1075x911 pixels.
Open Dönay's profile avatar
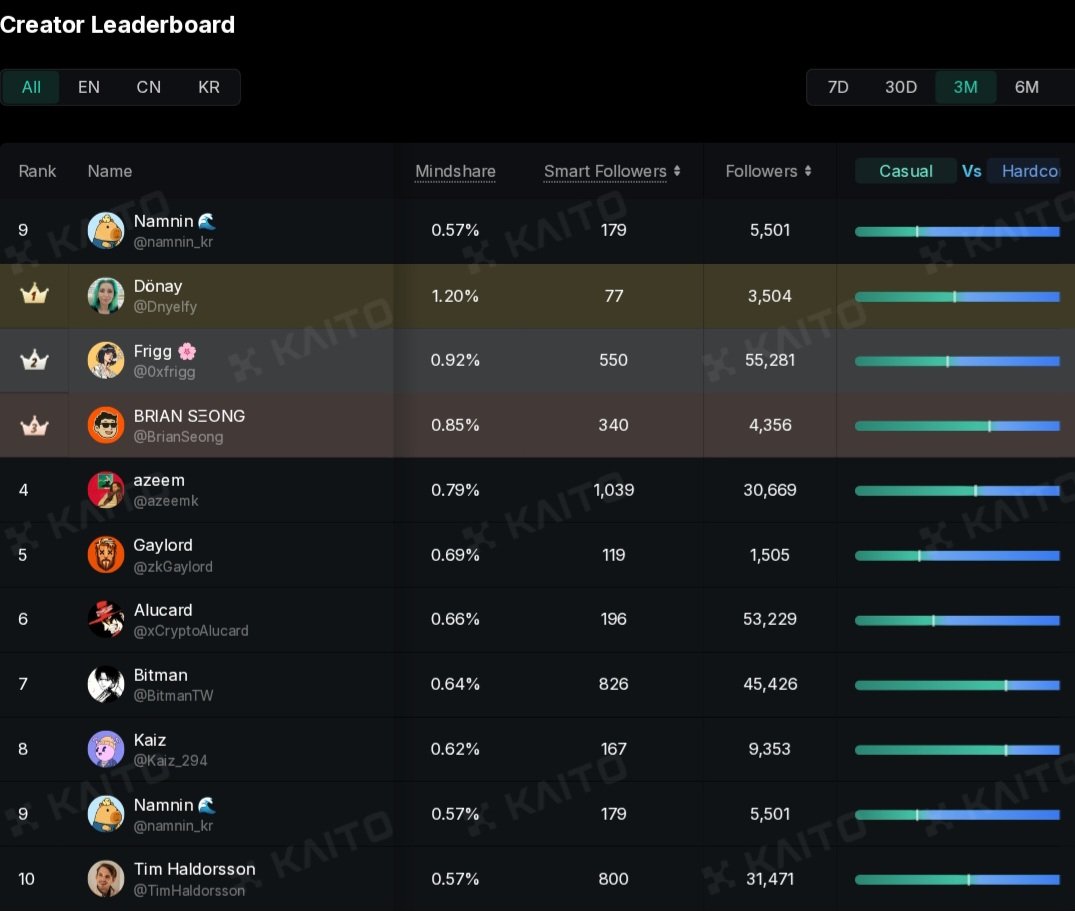pos(106,295)
